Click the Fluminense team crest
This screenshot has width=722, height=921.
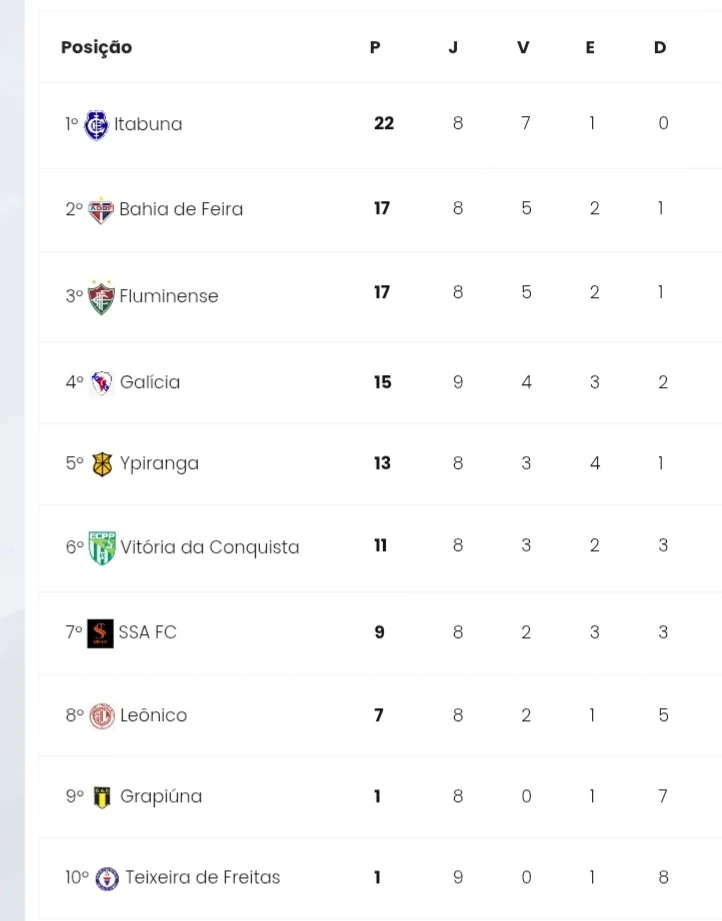click(101, 297)
